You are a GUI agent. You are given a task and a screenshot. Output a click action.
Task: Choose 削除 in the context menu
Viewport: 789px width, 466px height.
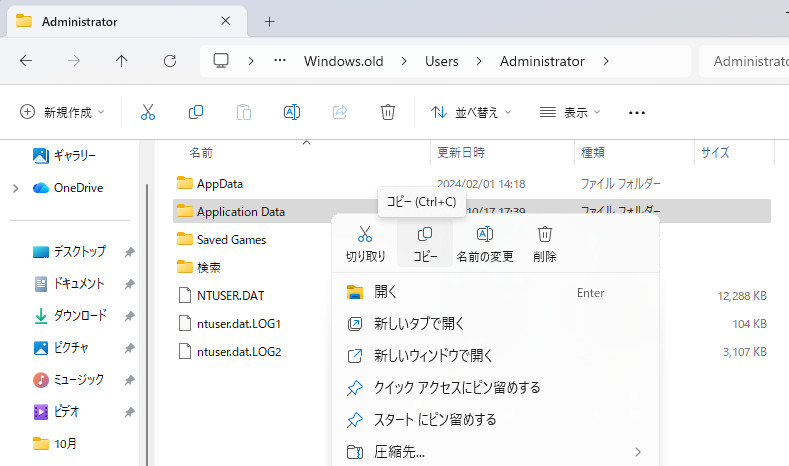[x=544, y=245]
